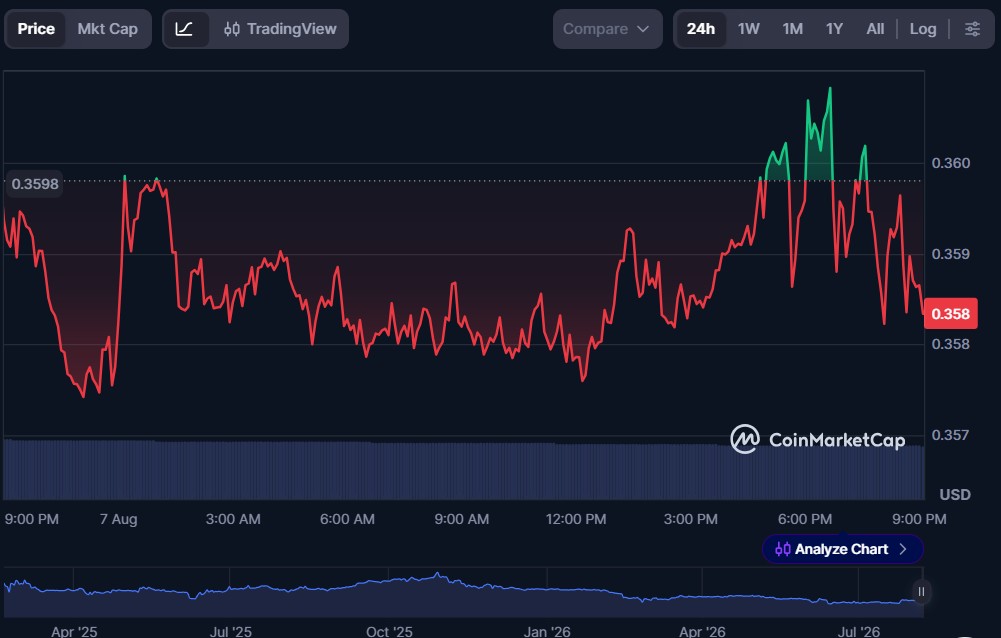Select the Price tab
The height and width of the screenshot is (638, 1001).
(x=36, y=29)
